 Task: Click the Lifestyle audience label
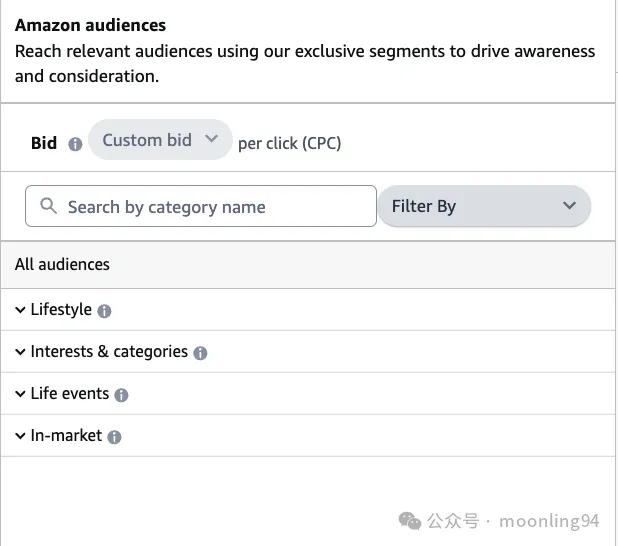pyautogui.click(x=61, y=309)
